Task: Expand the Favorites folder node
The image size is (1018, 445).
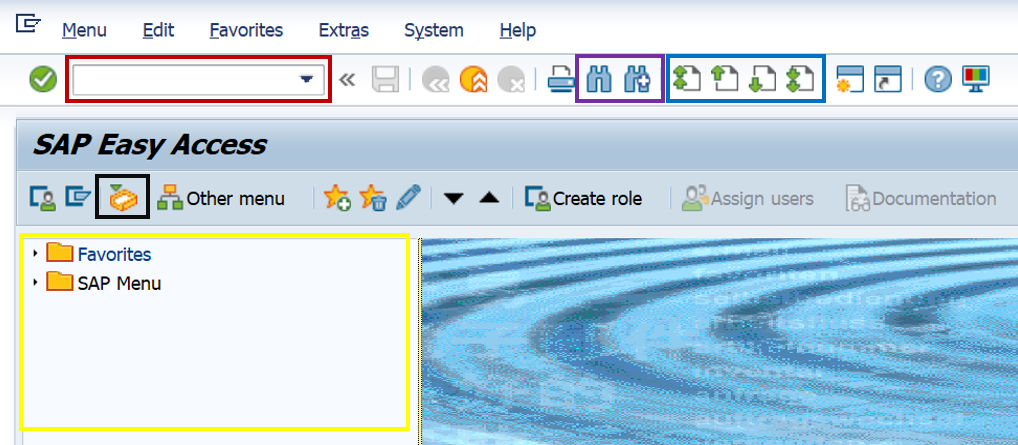Action: point(35,255)
